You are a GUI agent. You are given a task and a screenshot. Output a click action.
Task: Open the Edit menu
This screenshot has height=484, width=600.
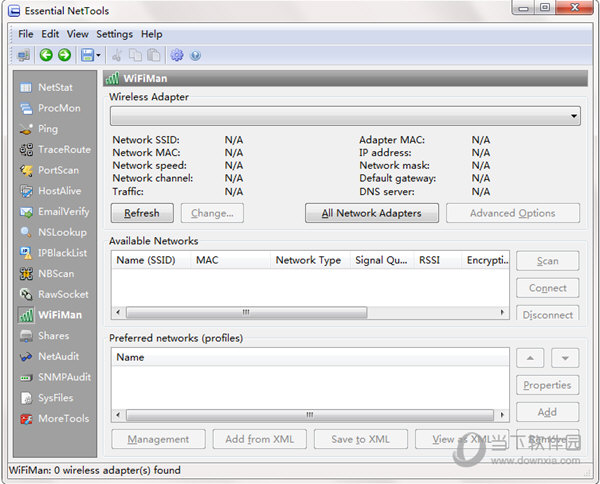click(x=50, y=34)
